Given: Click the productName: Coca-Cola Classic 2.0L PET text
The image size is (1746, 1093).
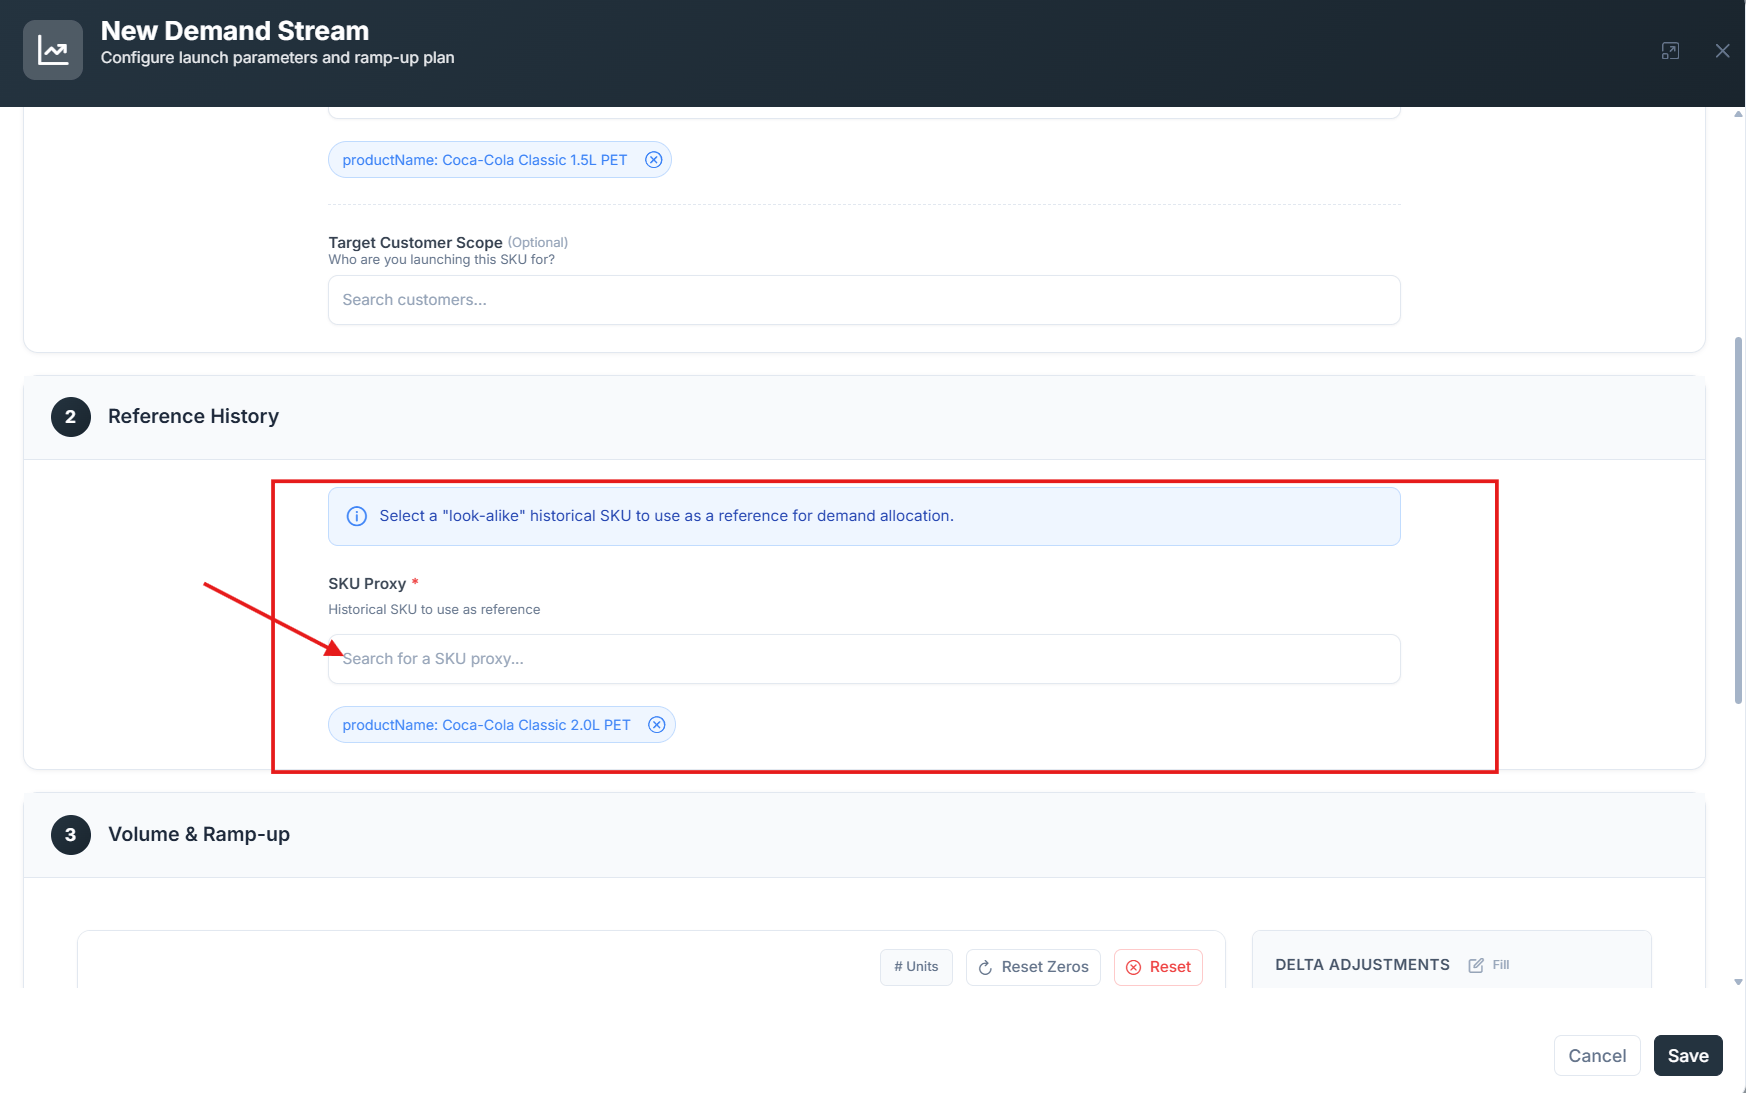Looking at the screenshot, I should click(x=486, y=725).
